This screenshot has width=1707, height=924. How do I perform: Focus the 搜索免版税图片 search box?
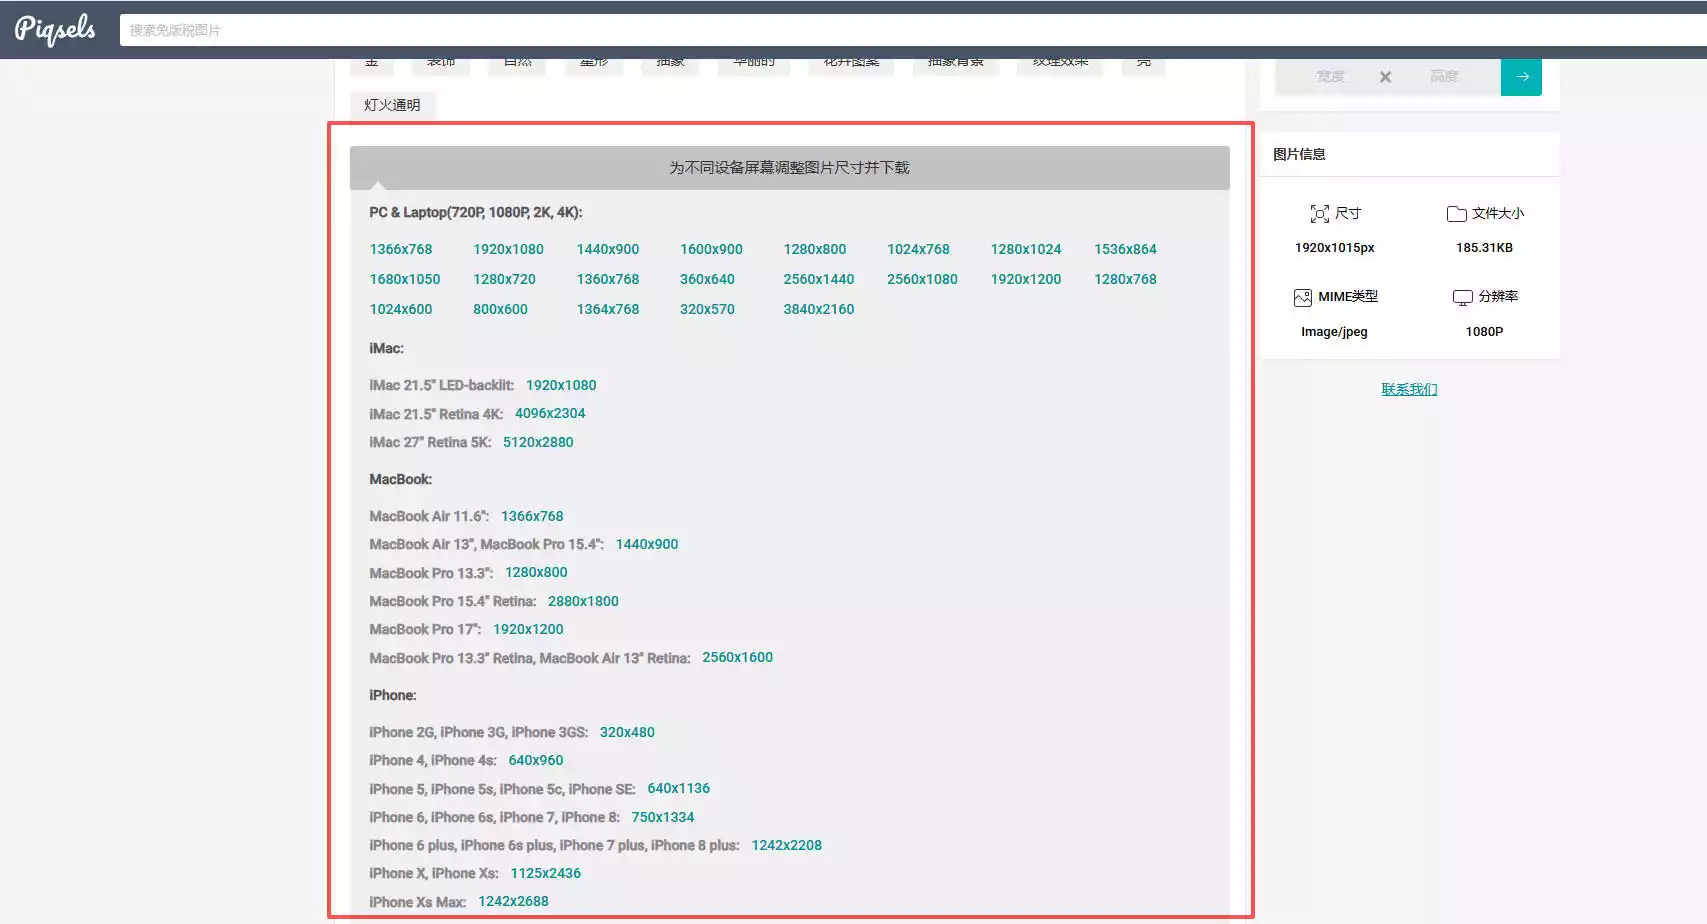coord(912,30)
